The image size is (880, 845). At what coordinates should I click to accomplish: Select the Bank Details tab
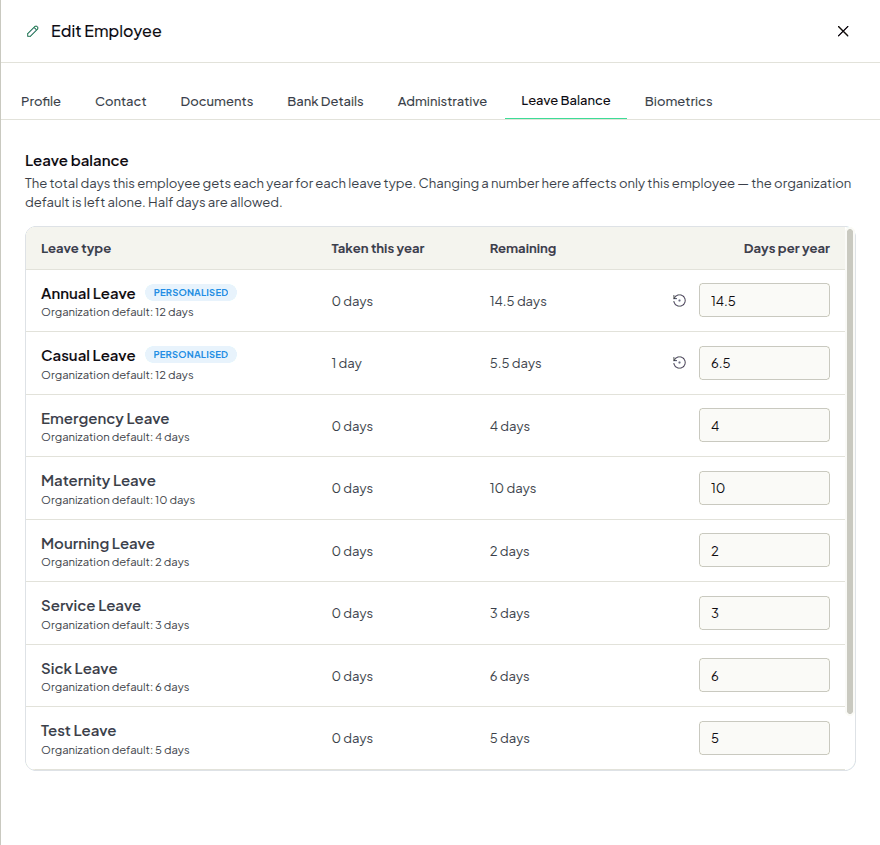(326, 102)
